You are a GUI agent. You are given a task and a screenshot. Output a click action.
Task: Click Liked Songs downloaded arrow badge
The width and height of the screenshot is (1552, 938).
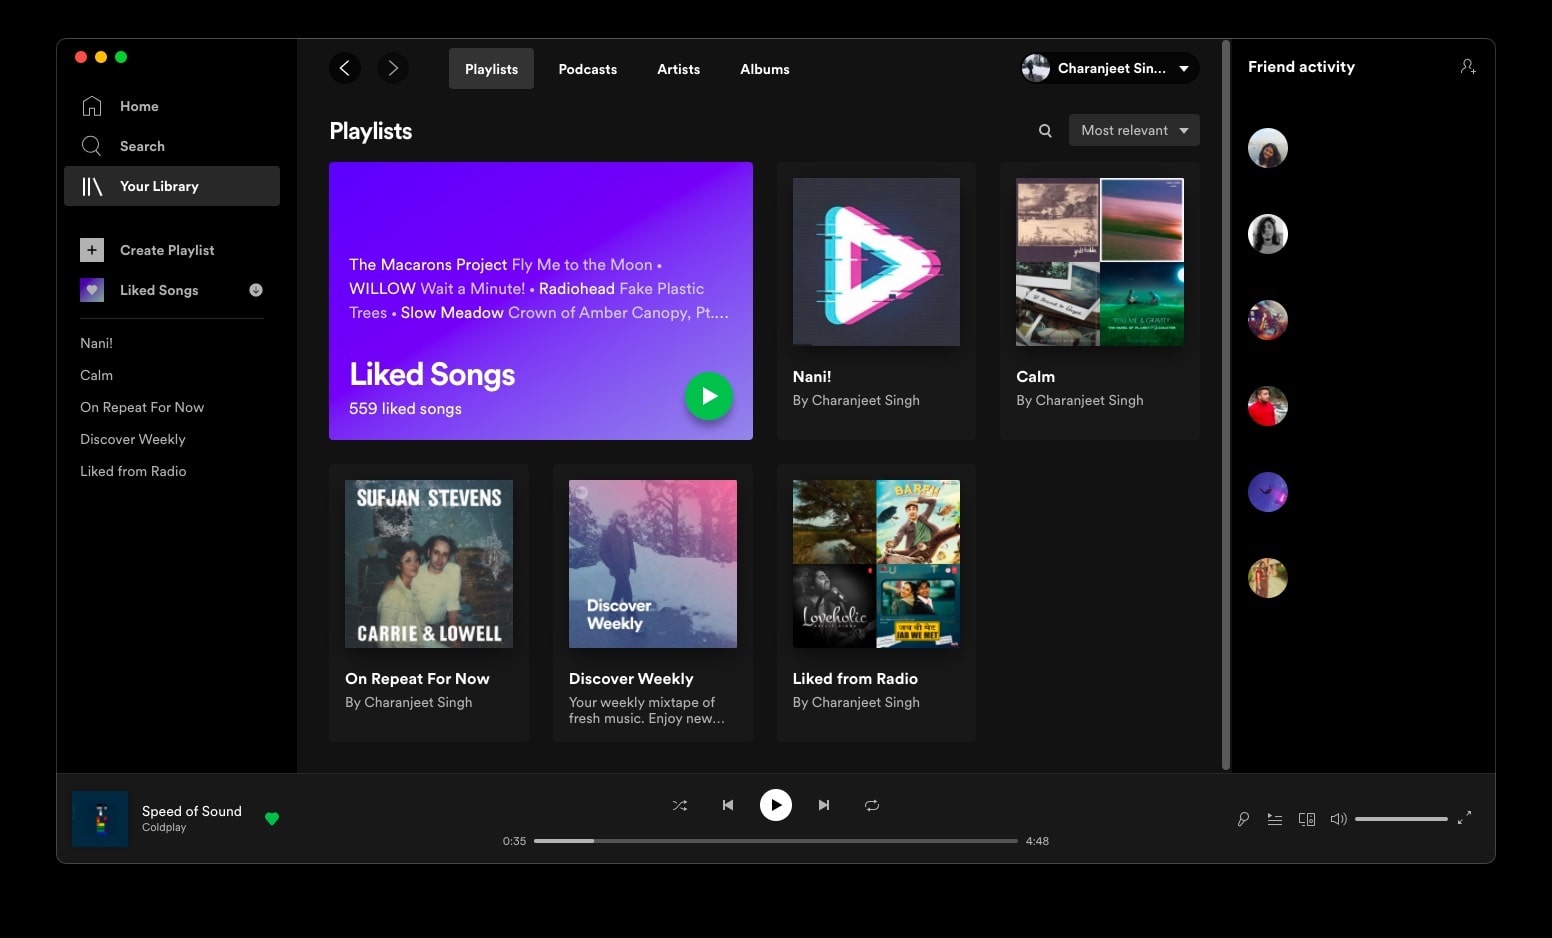(x=256, y=290)
